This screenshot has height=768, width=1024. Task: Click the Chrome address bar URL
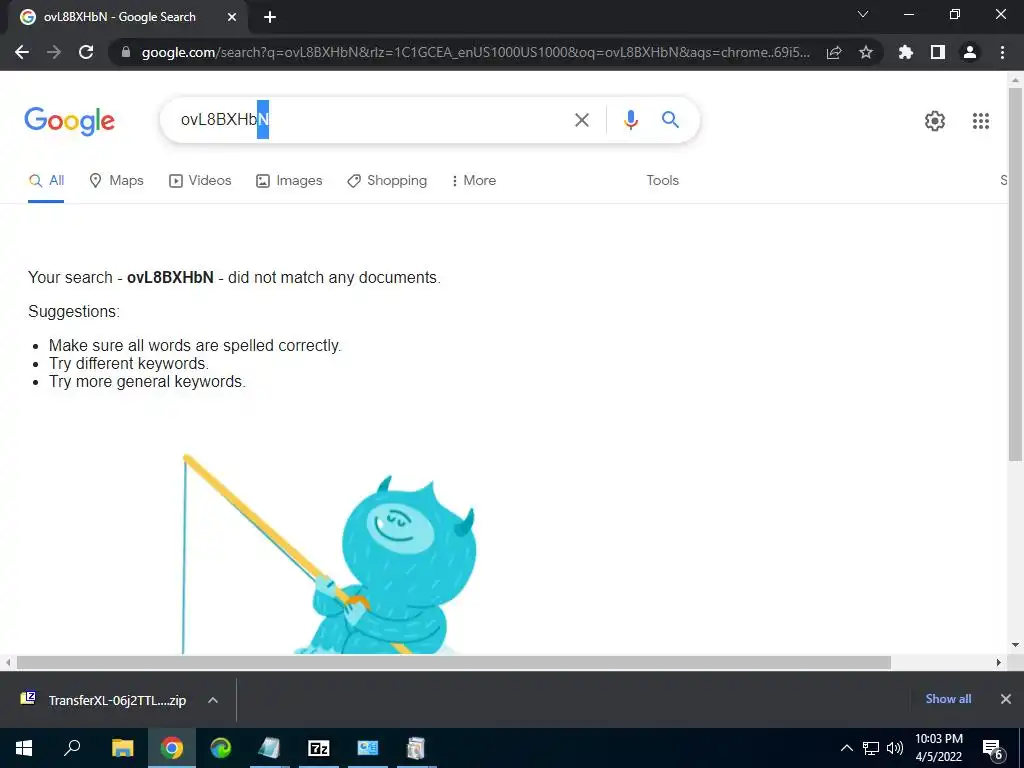click(475, 52)
